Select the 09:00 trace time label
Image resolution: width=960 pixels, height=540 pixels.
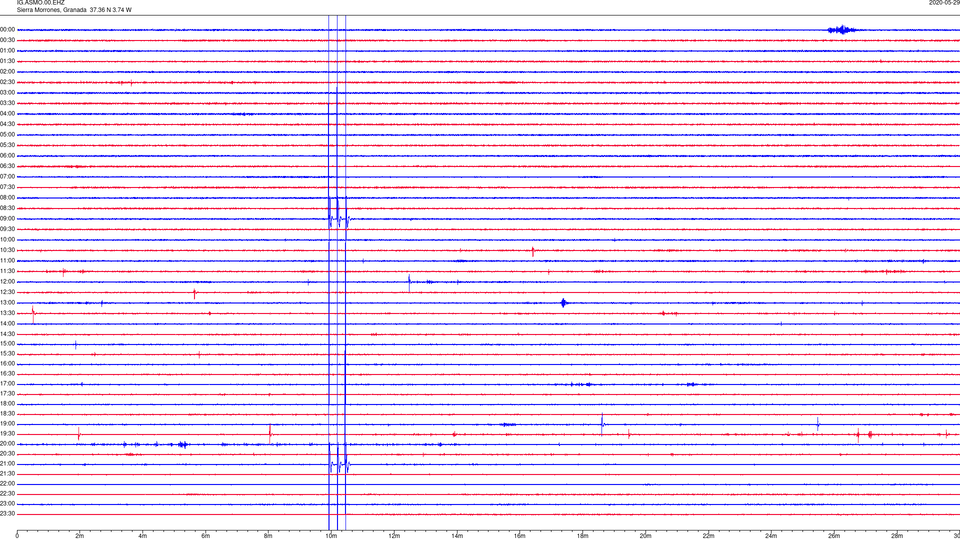click(x=8, y=219)
